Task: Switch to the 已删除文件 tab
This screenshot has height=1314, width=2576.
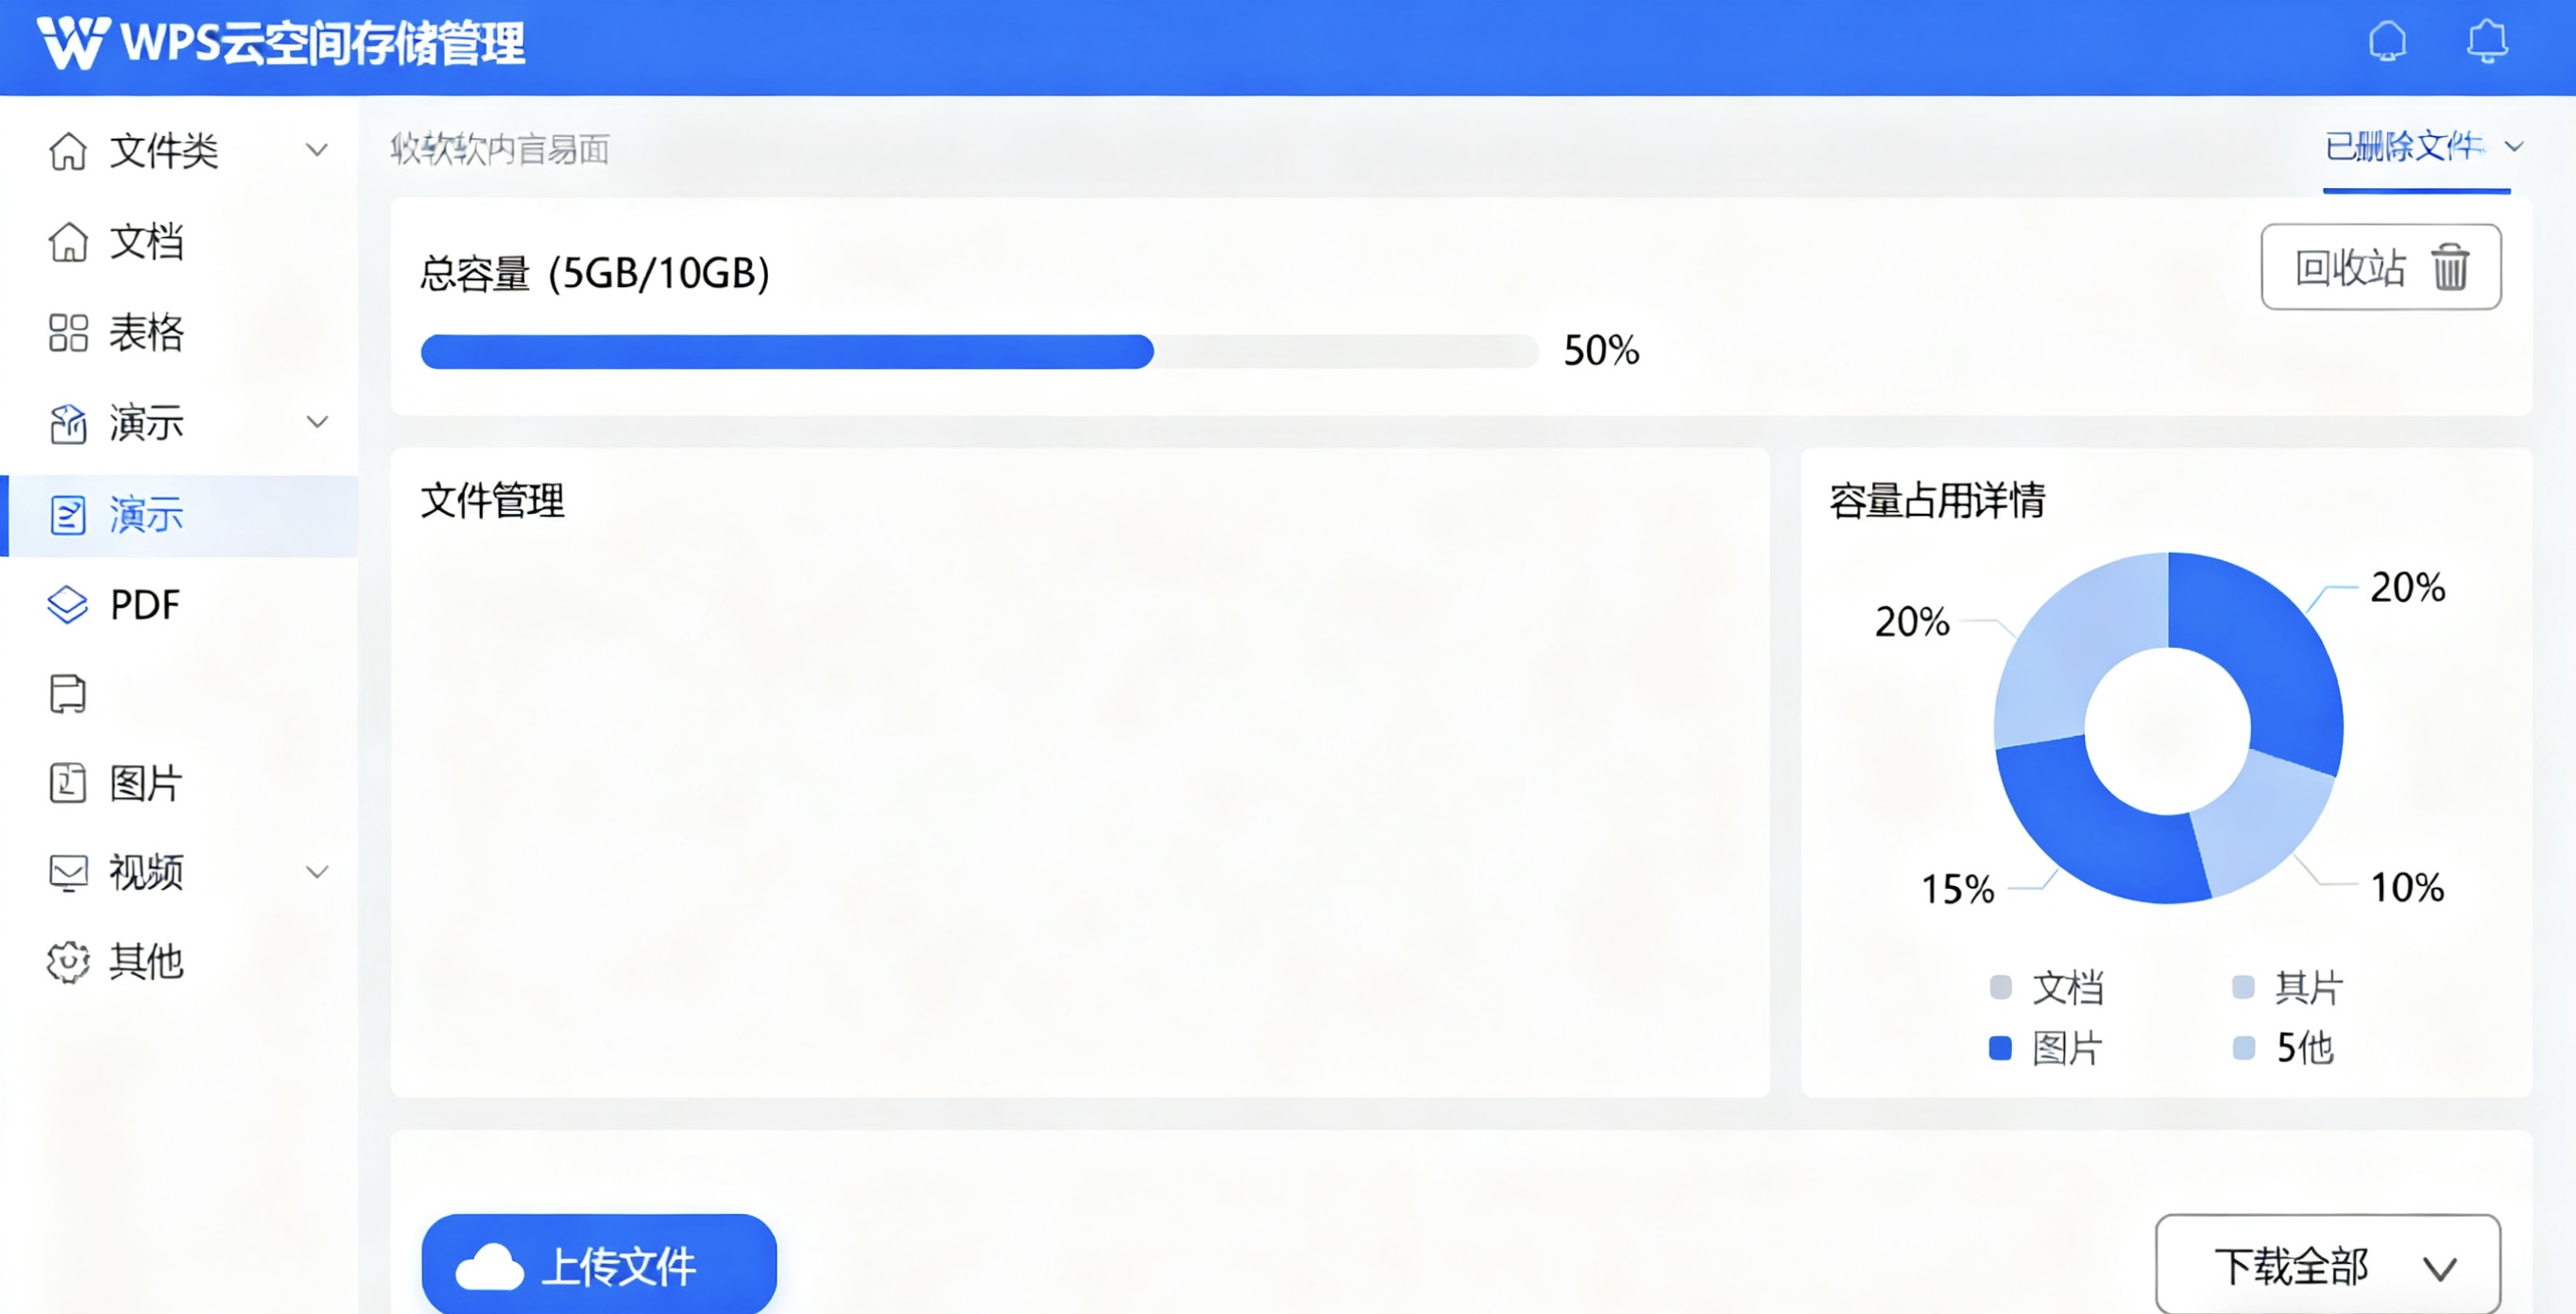Action: tap(2404, 148)
